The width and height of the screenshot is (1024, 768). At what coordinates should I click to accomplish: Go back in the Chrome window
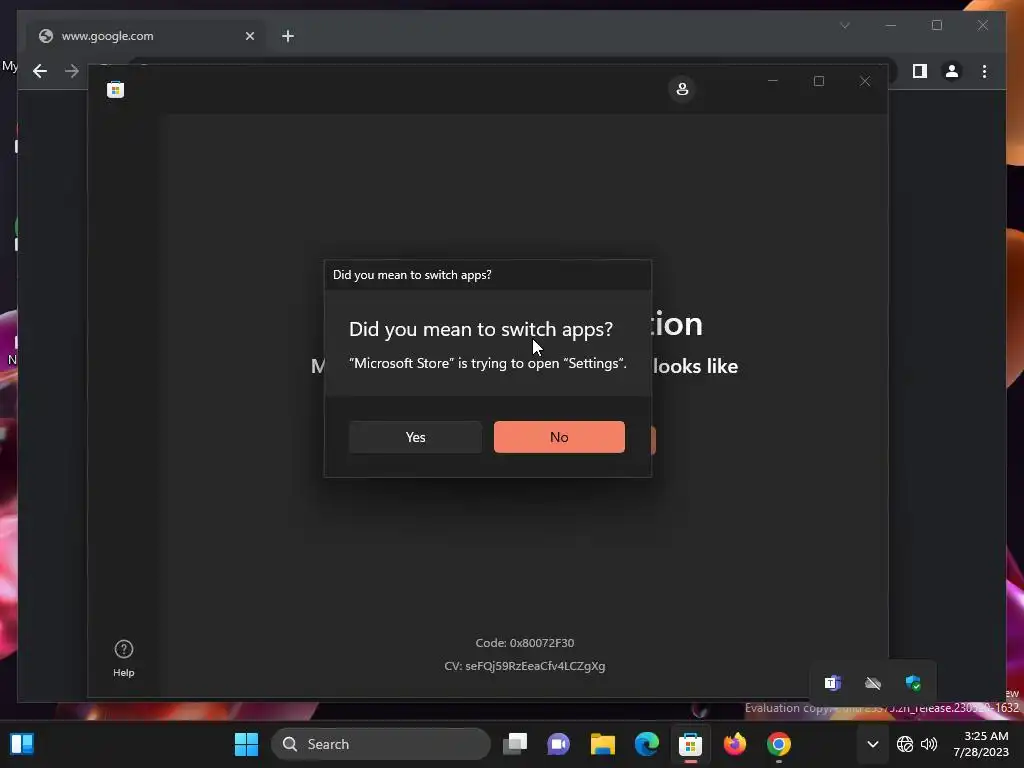[40, 71]
